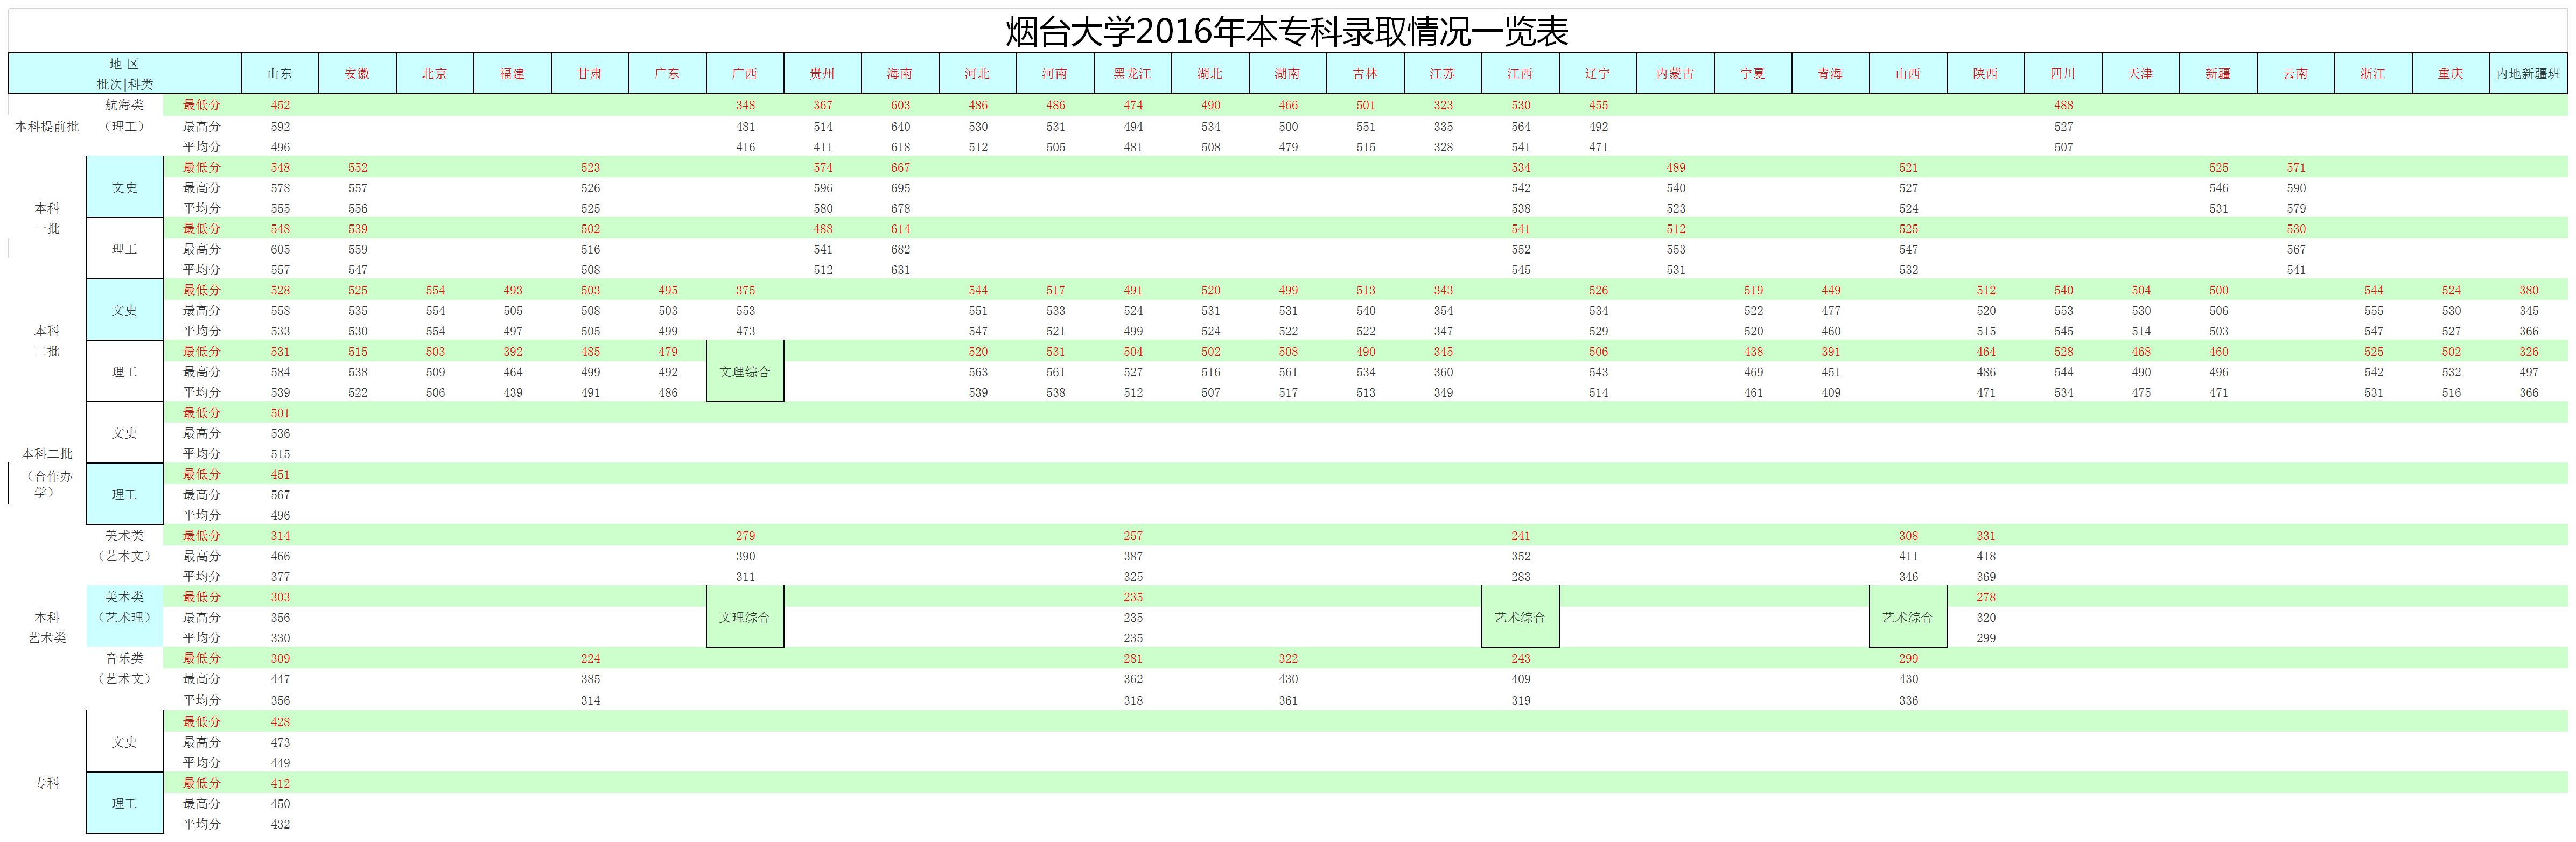This screenshot has width=2576, height=842.
Task: Select the 海南 column header
Action: 900,74
